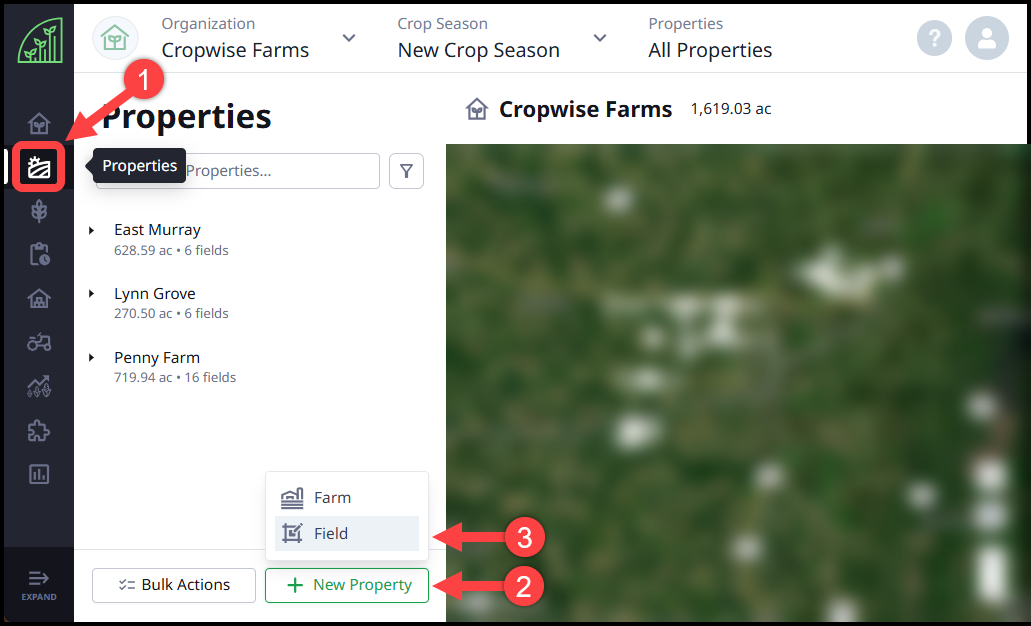Viewport: 1031px width, 626px height.
Task: Click the Bulk Actions button
Action: coord(173,586)
